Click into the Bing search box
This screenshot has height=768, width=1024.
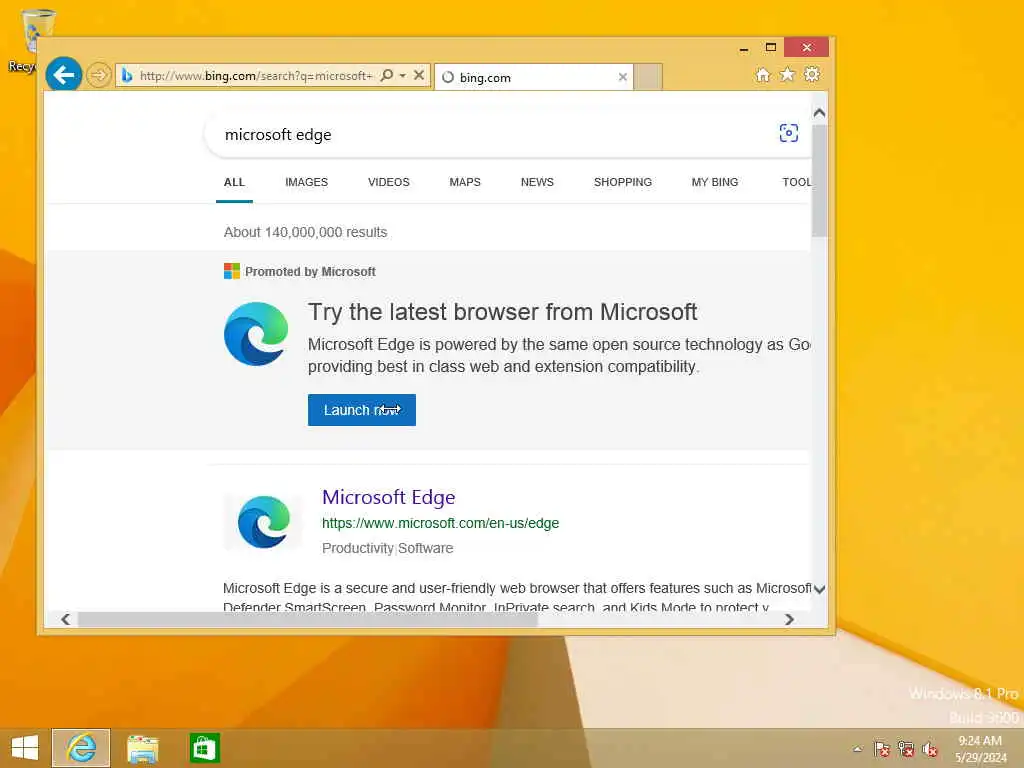tap(490, 135)
